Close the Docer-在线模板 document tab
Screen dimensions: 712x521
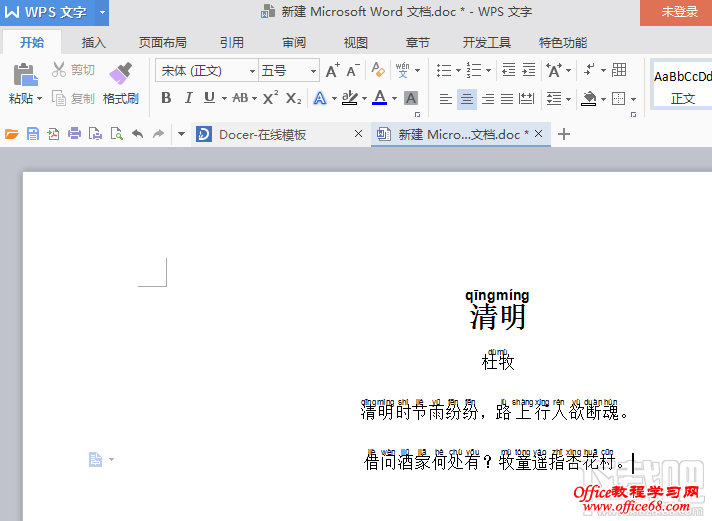point(359,134)
